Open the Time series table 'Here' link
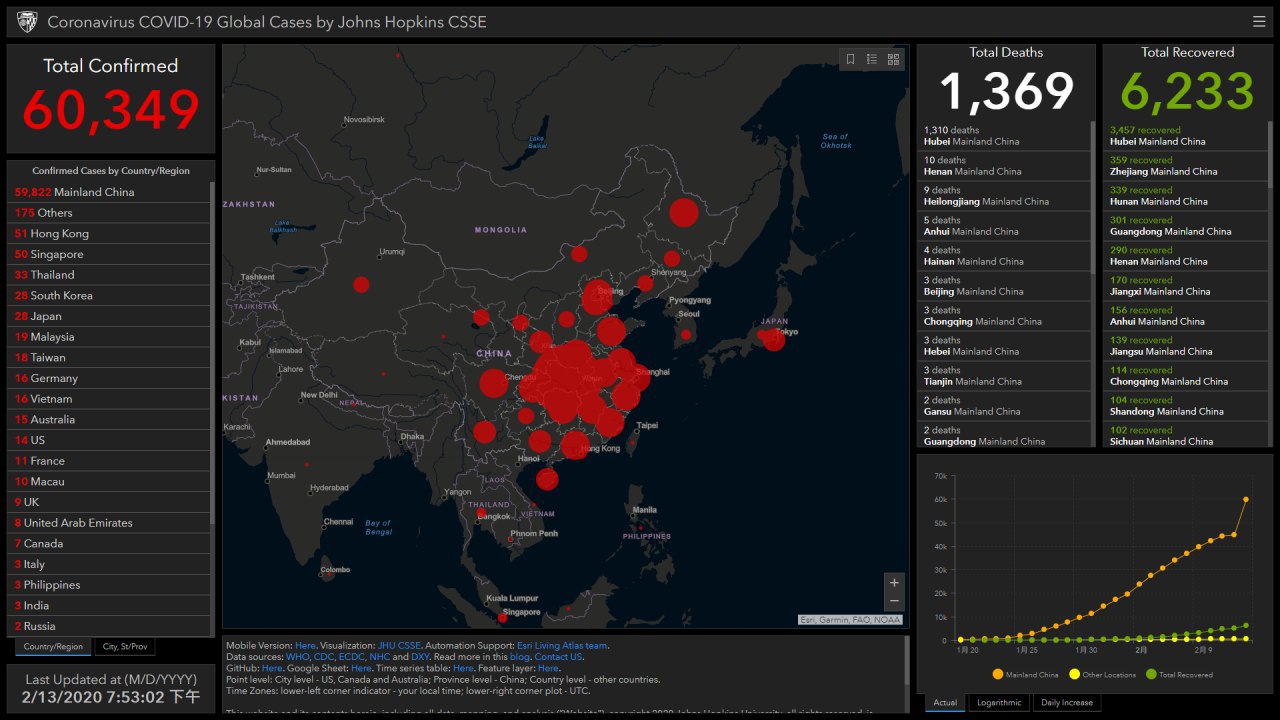 (x=463, y=668)
